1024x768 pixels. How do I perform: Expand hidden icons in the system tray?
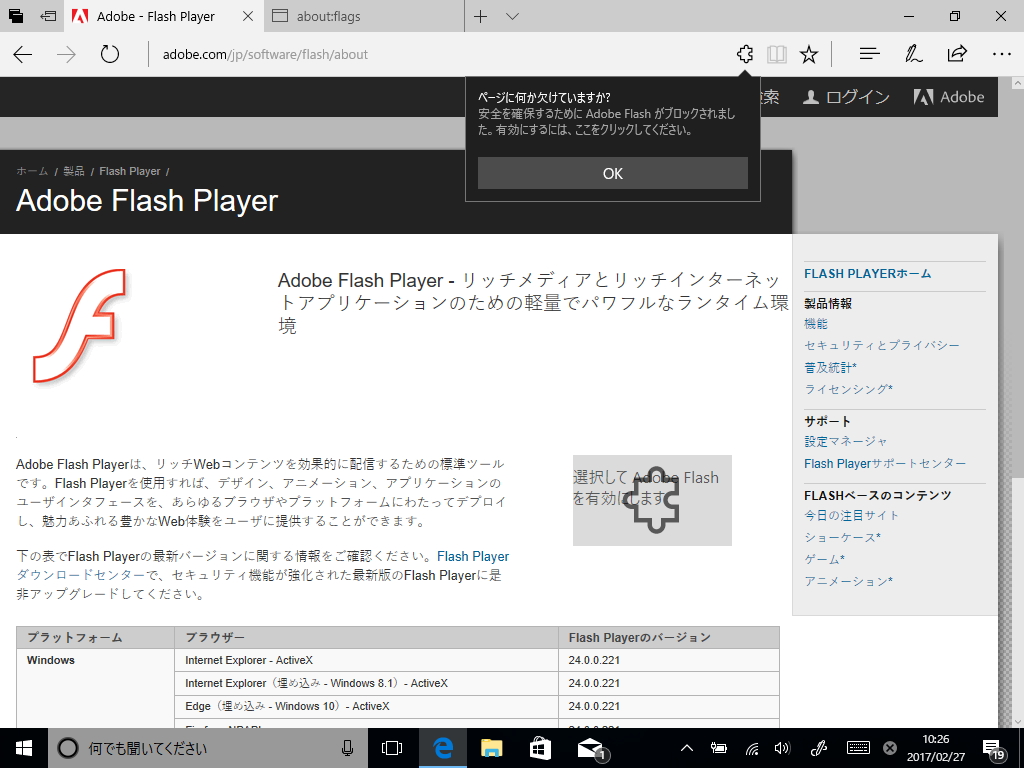click(686, 747)
